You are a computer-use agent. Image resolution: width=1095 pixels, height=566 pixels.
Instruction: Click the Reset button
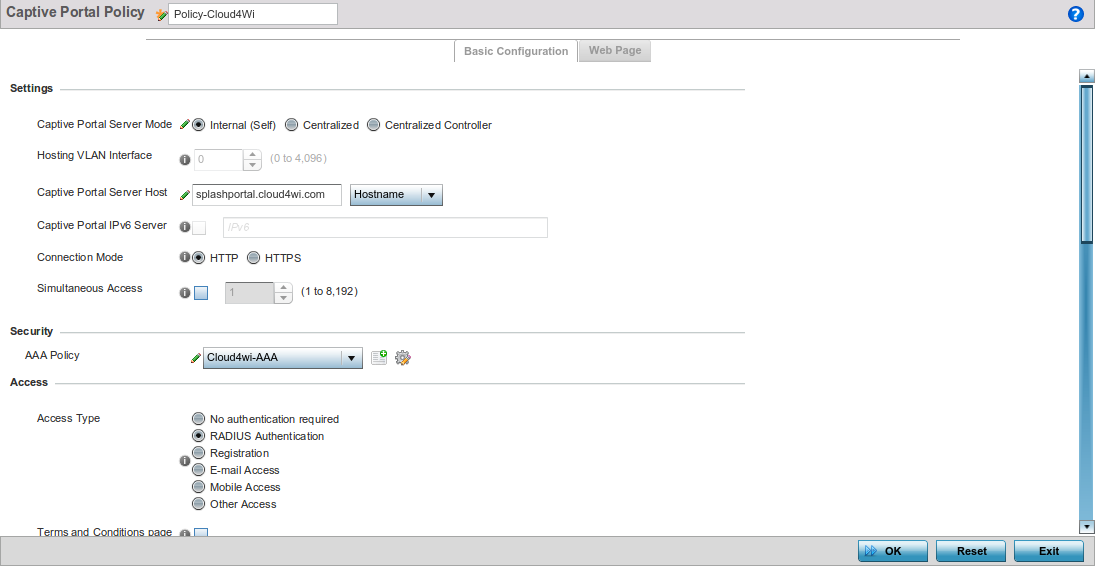click(x=971, y=551)
